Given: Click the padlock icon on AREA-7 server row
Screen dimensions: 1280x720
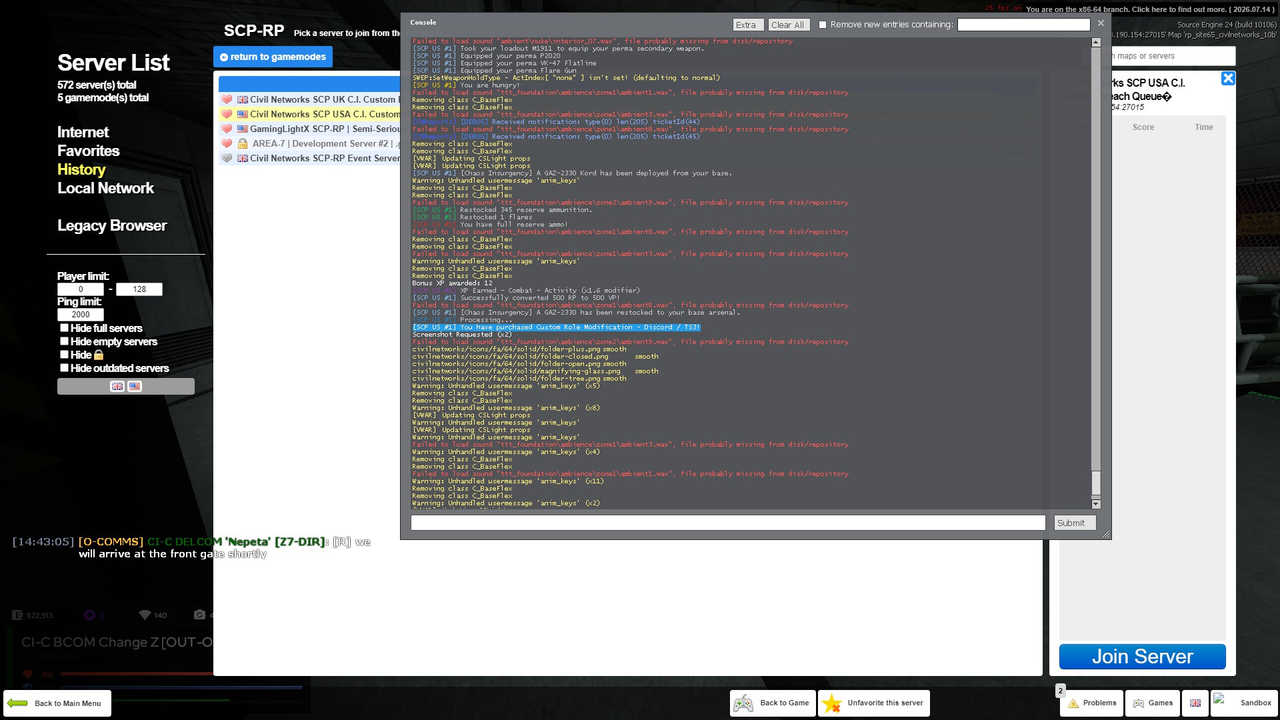Looking at the screenshot, I should click(x=243, y=144).
